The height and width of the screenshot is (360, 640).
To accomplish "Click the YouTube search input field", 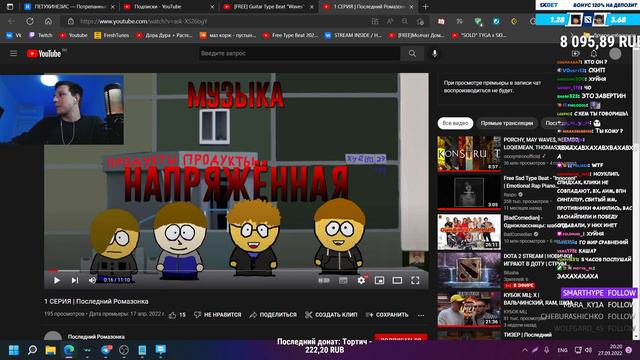I will [300, 53].
